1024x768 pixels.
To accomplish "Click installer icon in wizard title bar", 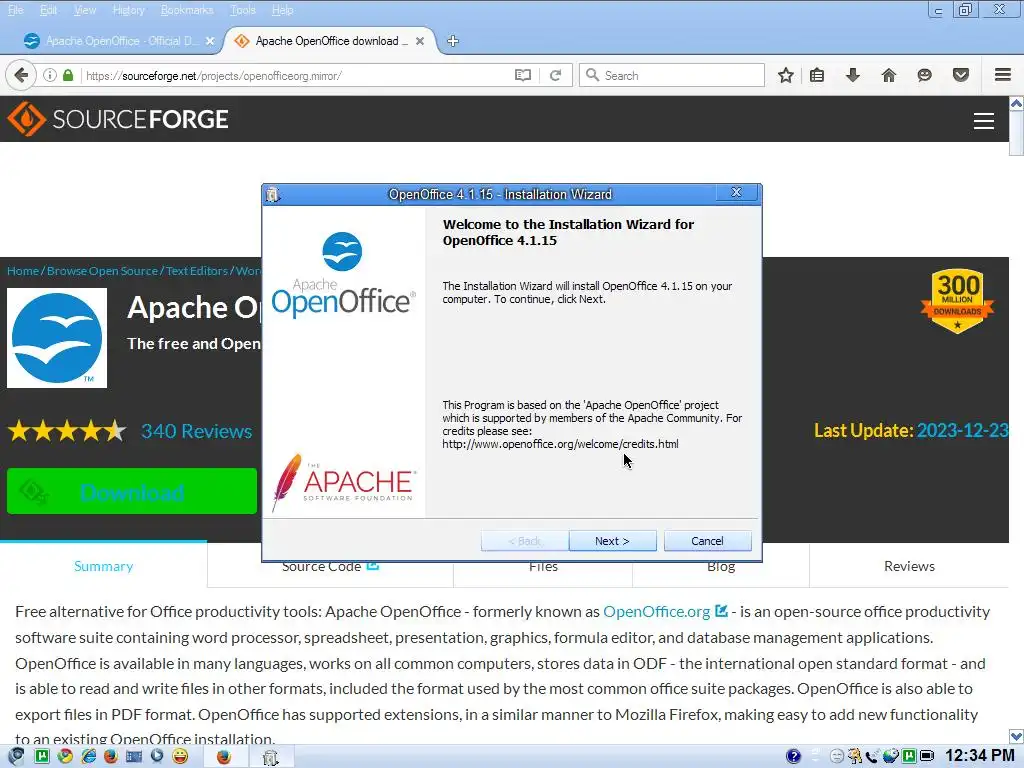I will pyautogui.click(x=273, y=195).
